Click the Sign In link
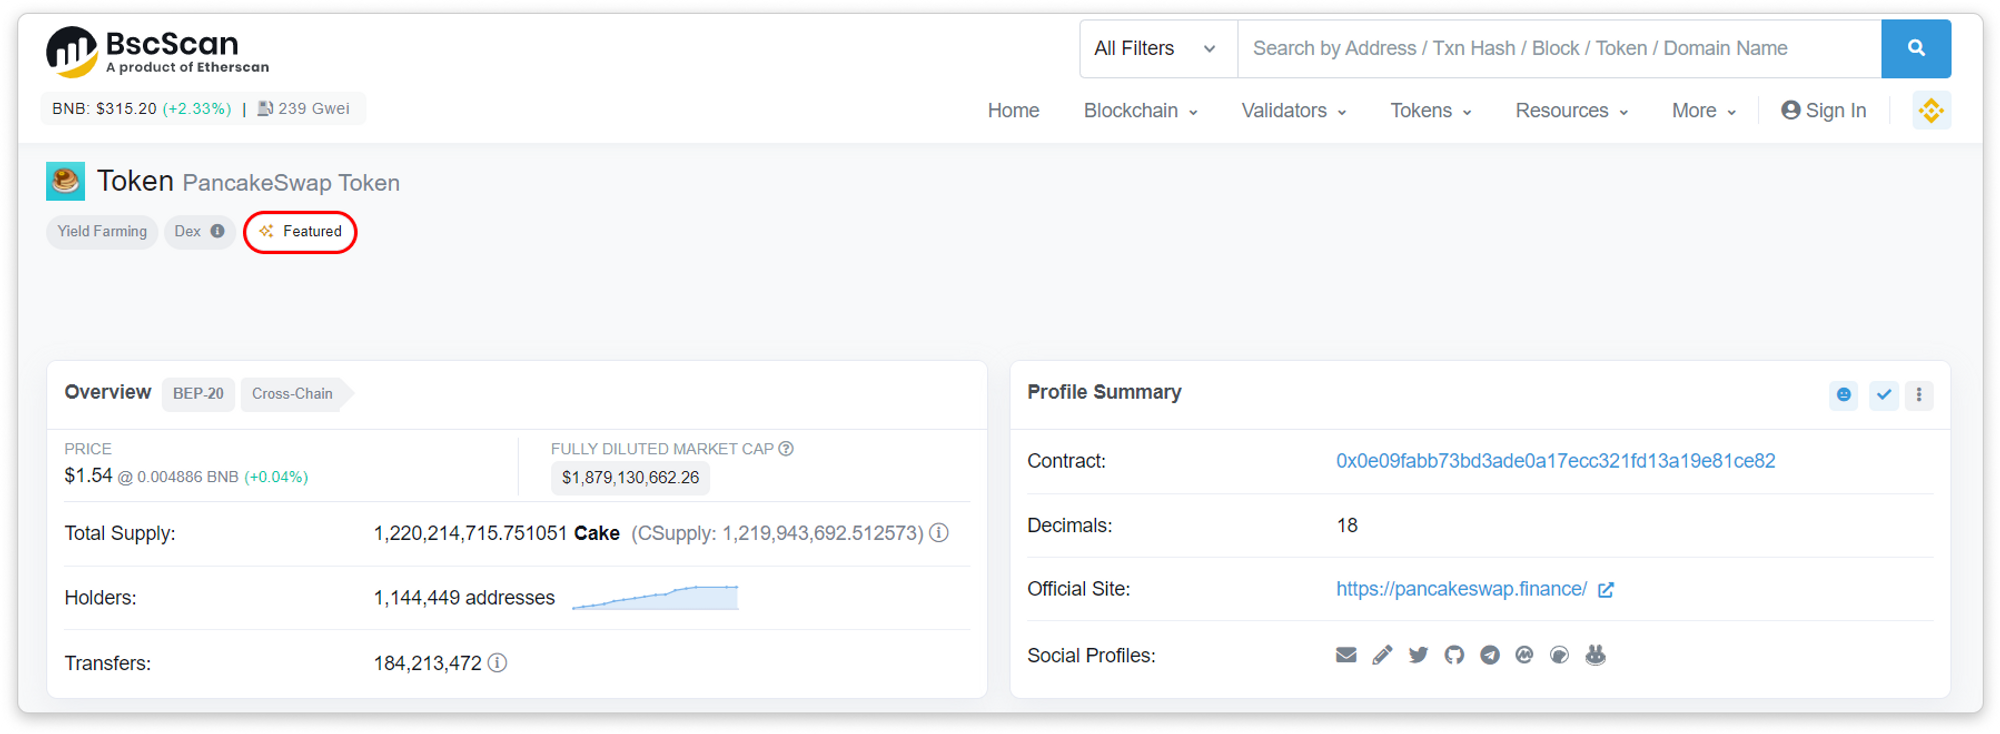The width and height of the screenshot is (2000, 734). click(x=1824, y=110)
